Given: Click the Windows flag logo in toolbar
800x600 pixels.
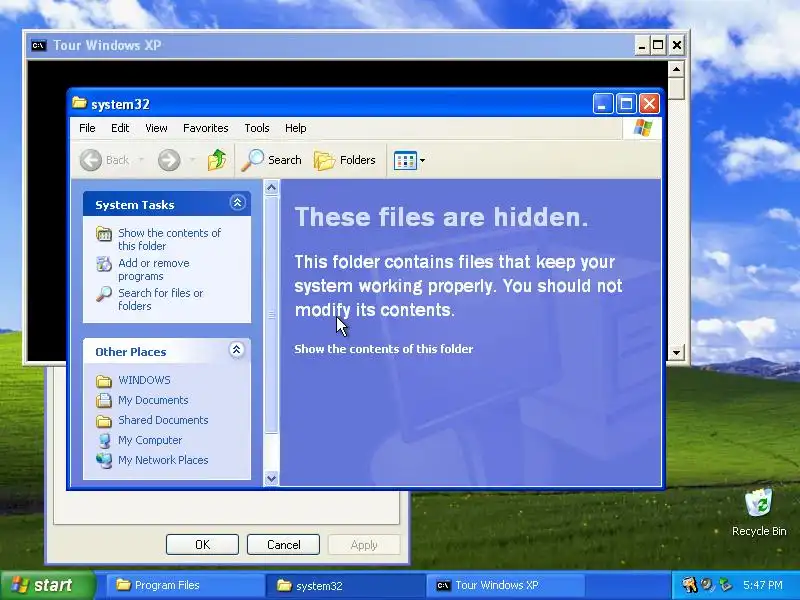Looking at the screenshot, I should (642, 128).
